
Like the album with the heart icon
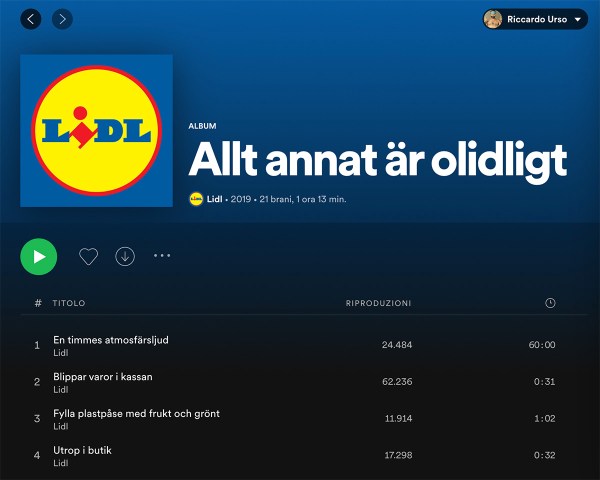[88, 256]
